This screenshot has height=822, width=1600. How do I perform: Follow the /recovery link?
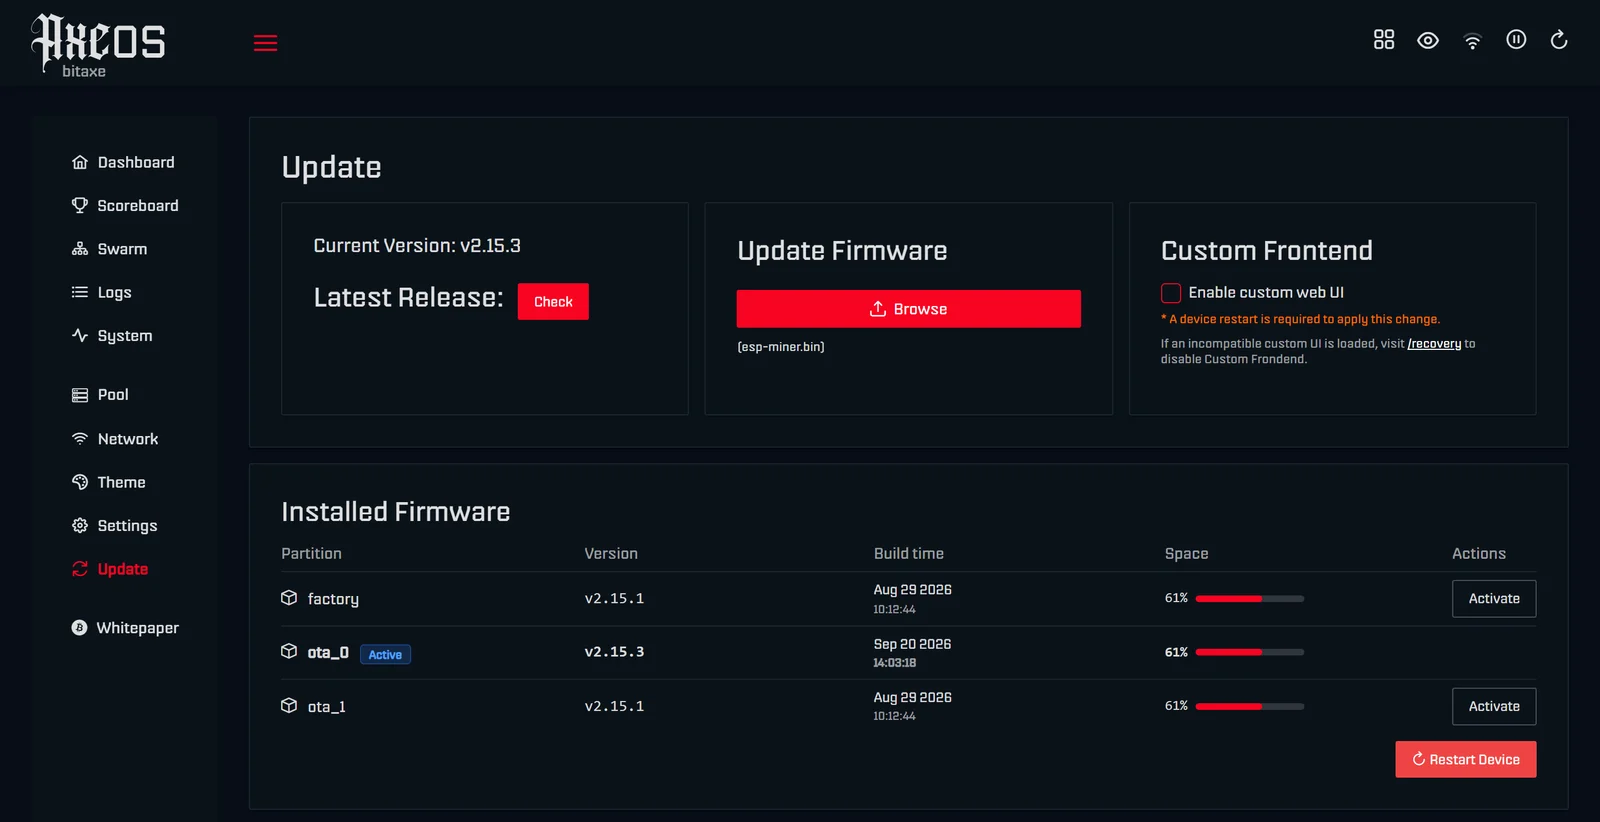(x=1434, y=344)
